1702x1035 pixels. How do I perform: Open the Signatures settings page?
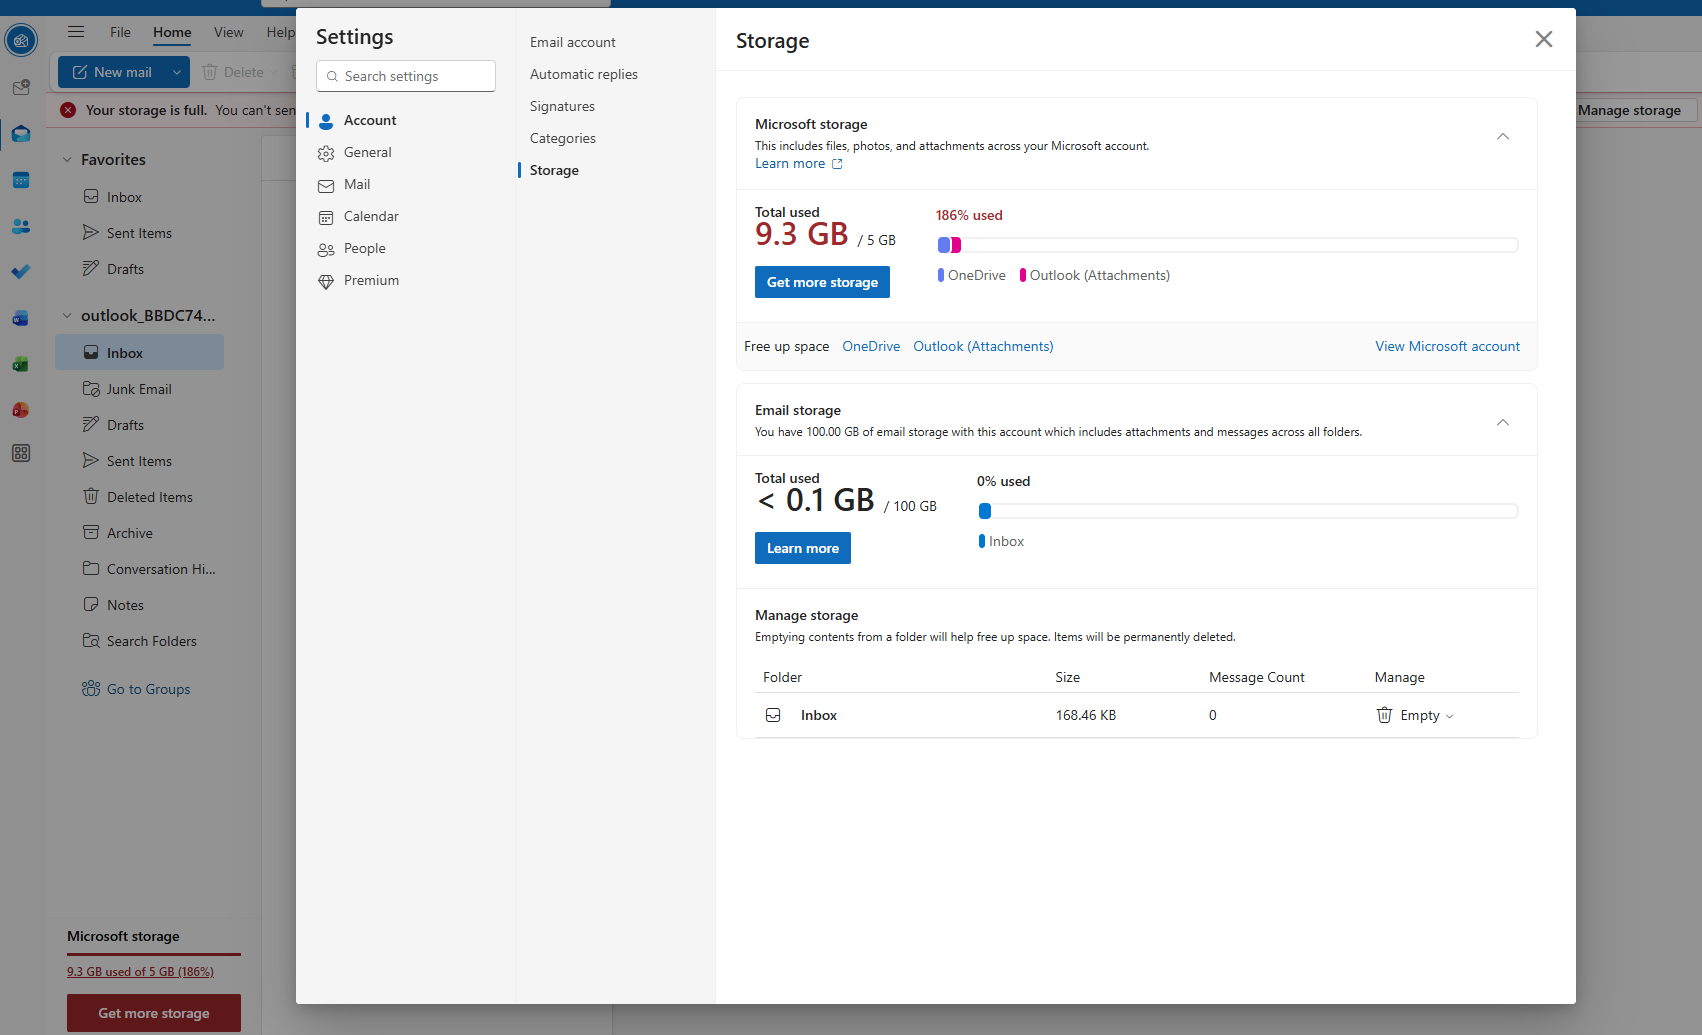point(562,106)
